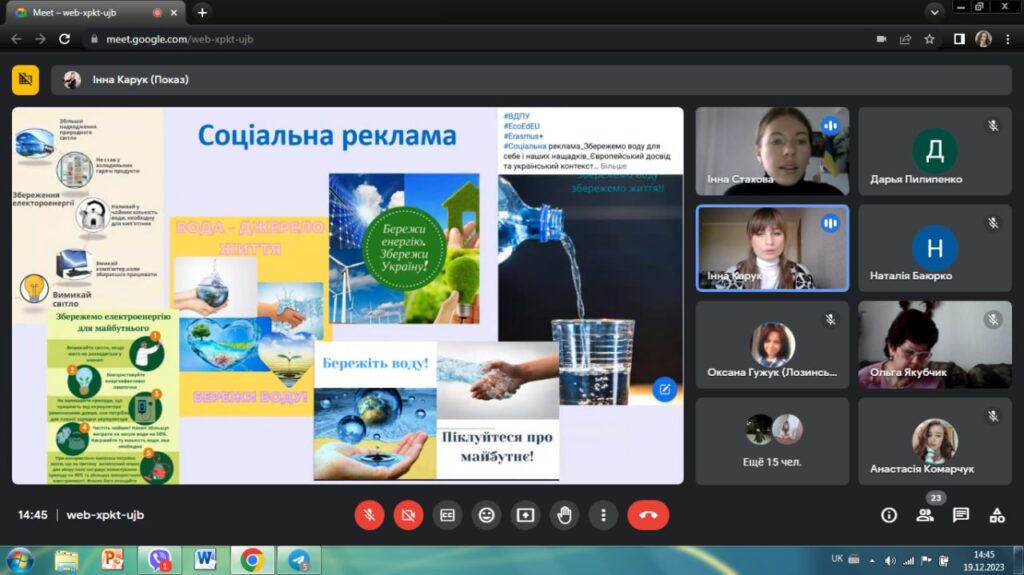Open emoji reactions in Meet

pyautogui.click(x=486, y=515)
